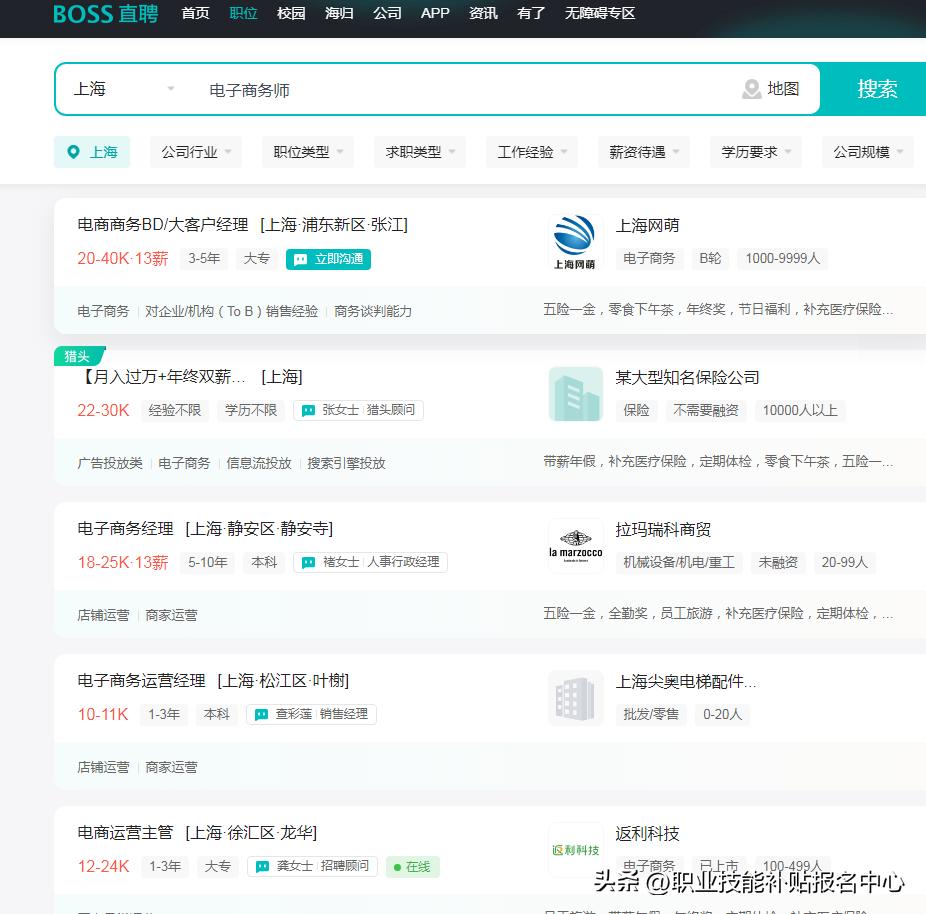Click the chat bubble next to 褚女士

click(308, 562)
